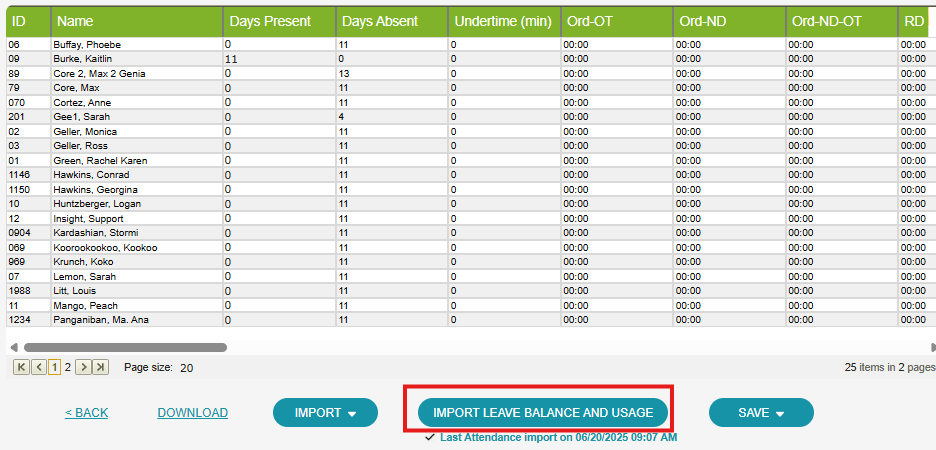936x450 pixels.
Task: Click name Gee1, Sarah
Action: [x=81, y=117]
